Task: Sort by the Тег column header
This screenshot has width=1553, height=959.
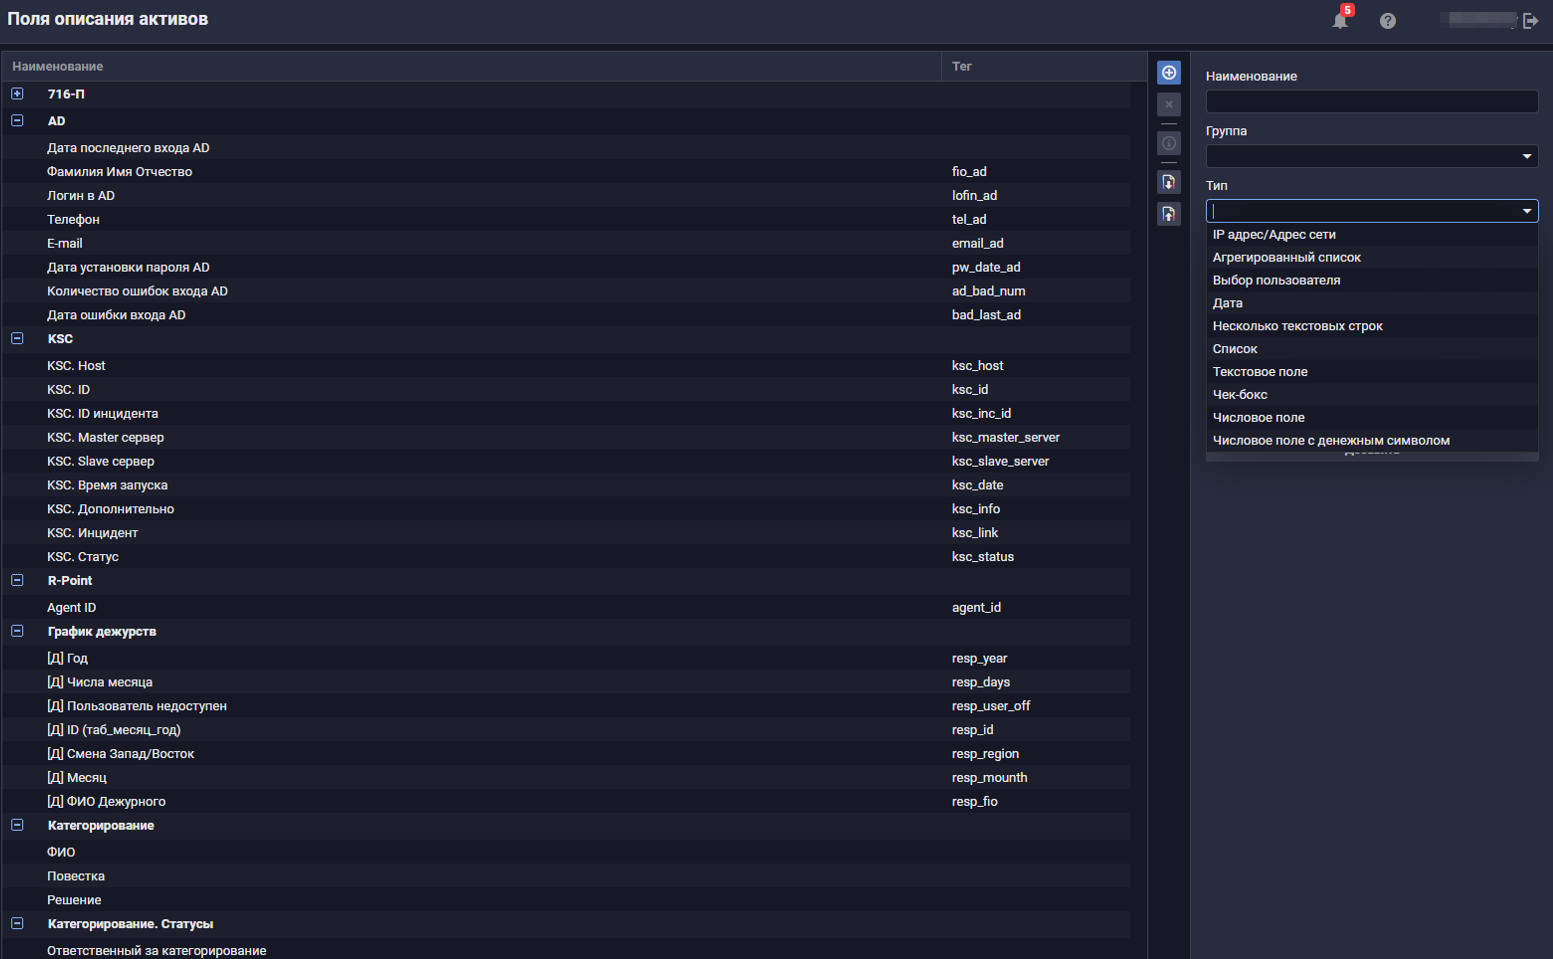Action: [962, 66]
